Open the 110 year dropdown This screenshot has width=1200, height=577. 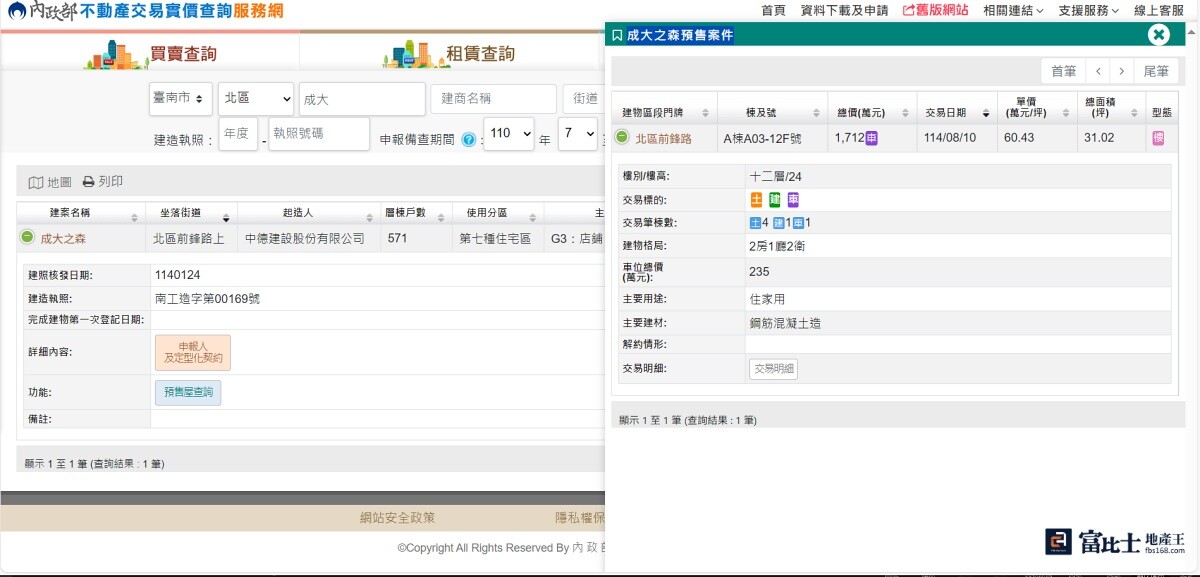coord(510,135)
